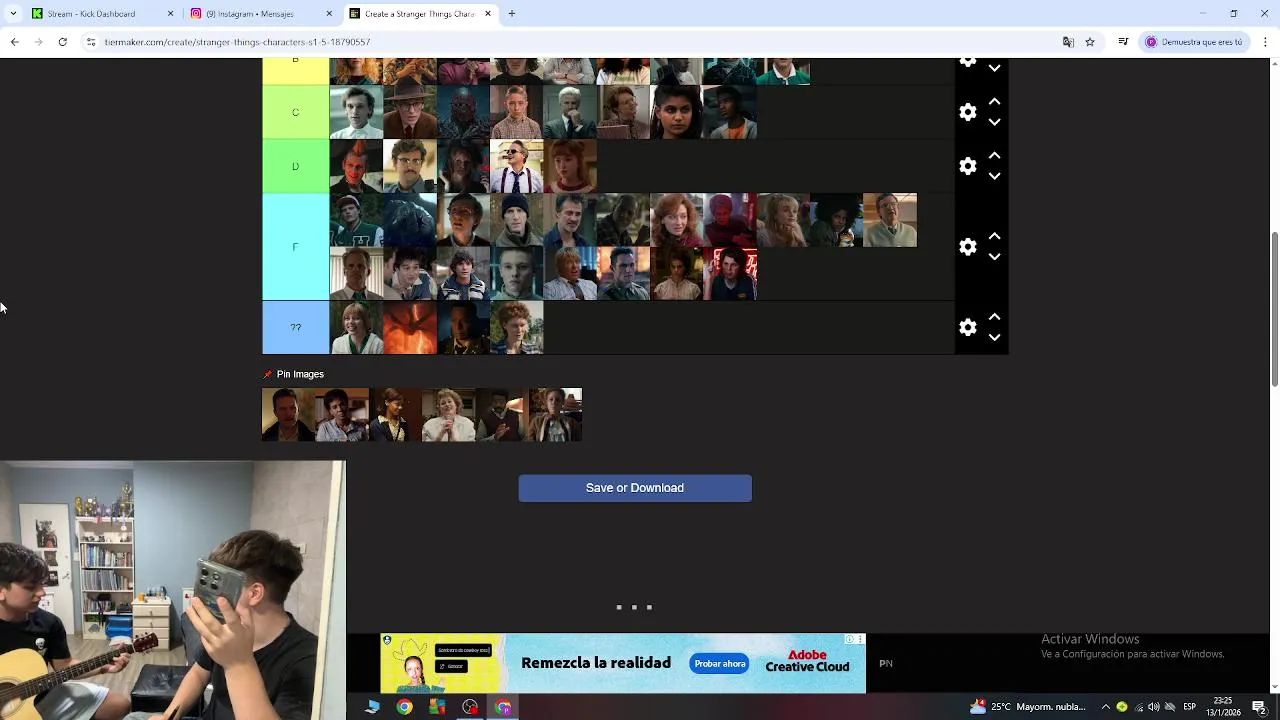Move tier C row down
This screenshot has height=720, width=1280.
(994, 122)
